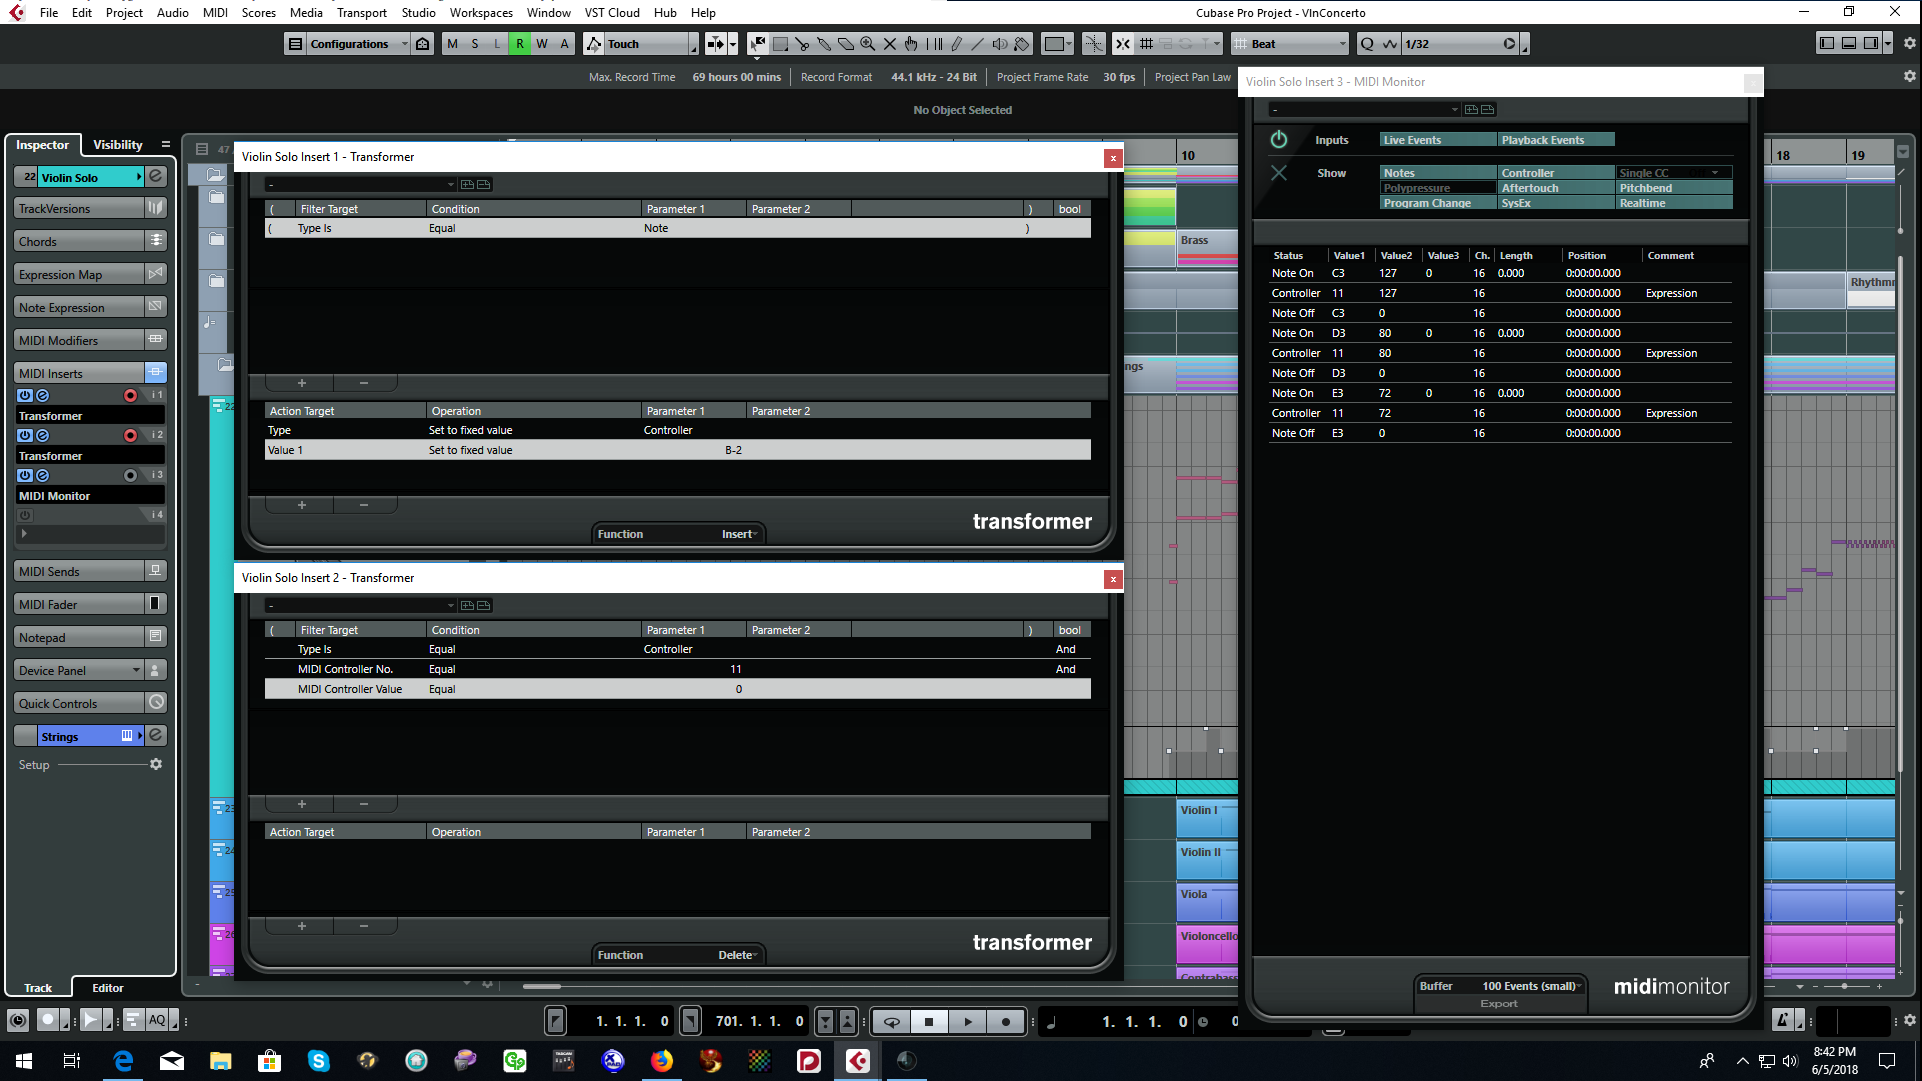The width and height of the screenshot is (1922, 1081).
Task: Open the Transport menu
Action: (361, 12)
